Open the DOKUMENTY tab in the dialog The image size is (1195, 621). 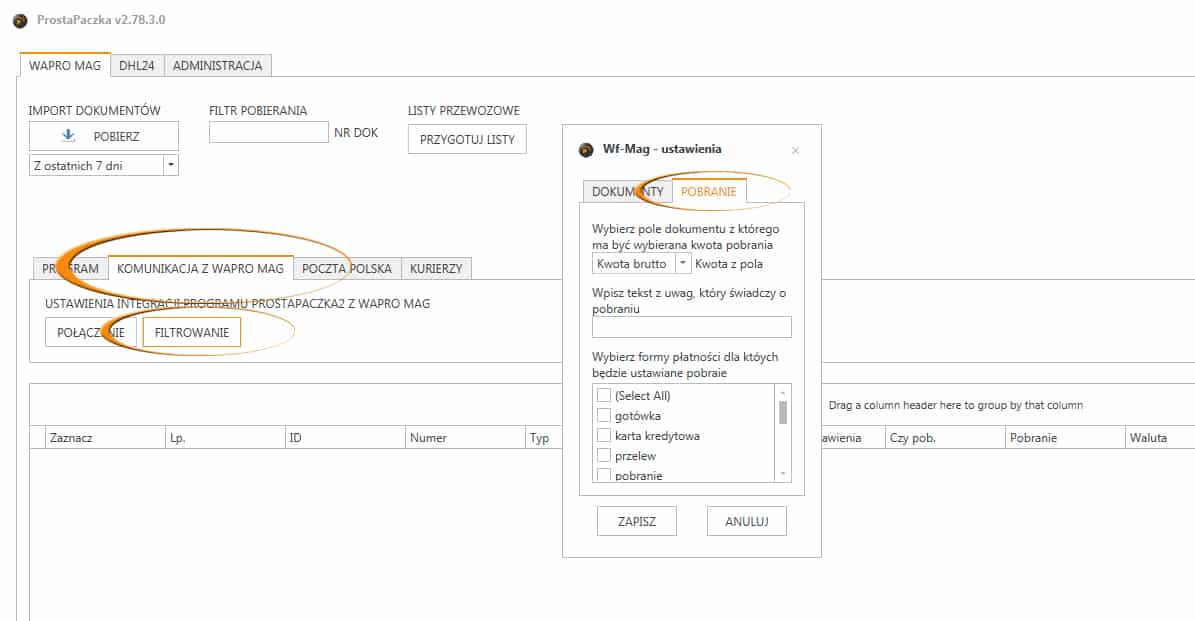point(627,192)
